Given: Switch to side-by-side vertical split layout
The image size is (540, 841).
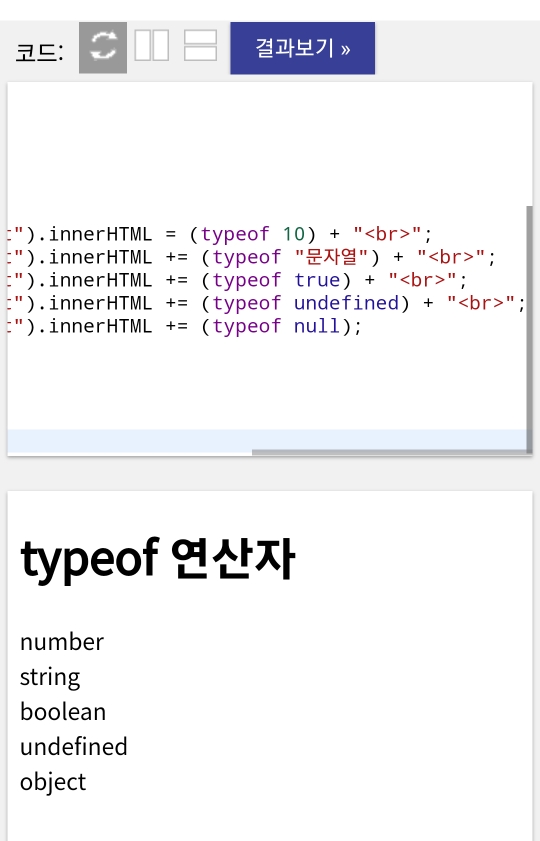Looking at the screenshot, I should [152, 46].
